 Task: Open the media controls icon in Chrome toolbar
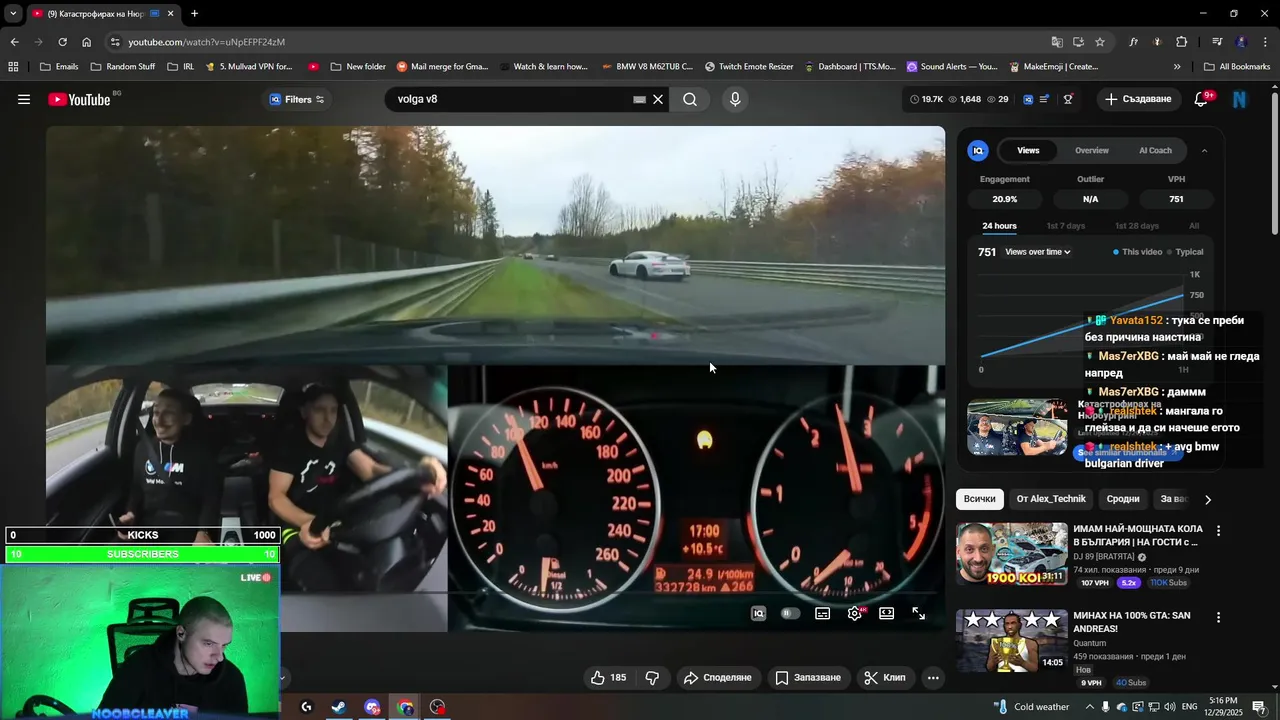pos(1217,42)
